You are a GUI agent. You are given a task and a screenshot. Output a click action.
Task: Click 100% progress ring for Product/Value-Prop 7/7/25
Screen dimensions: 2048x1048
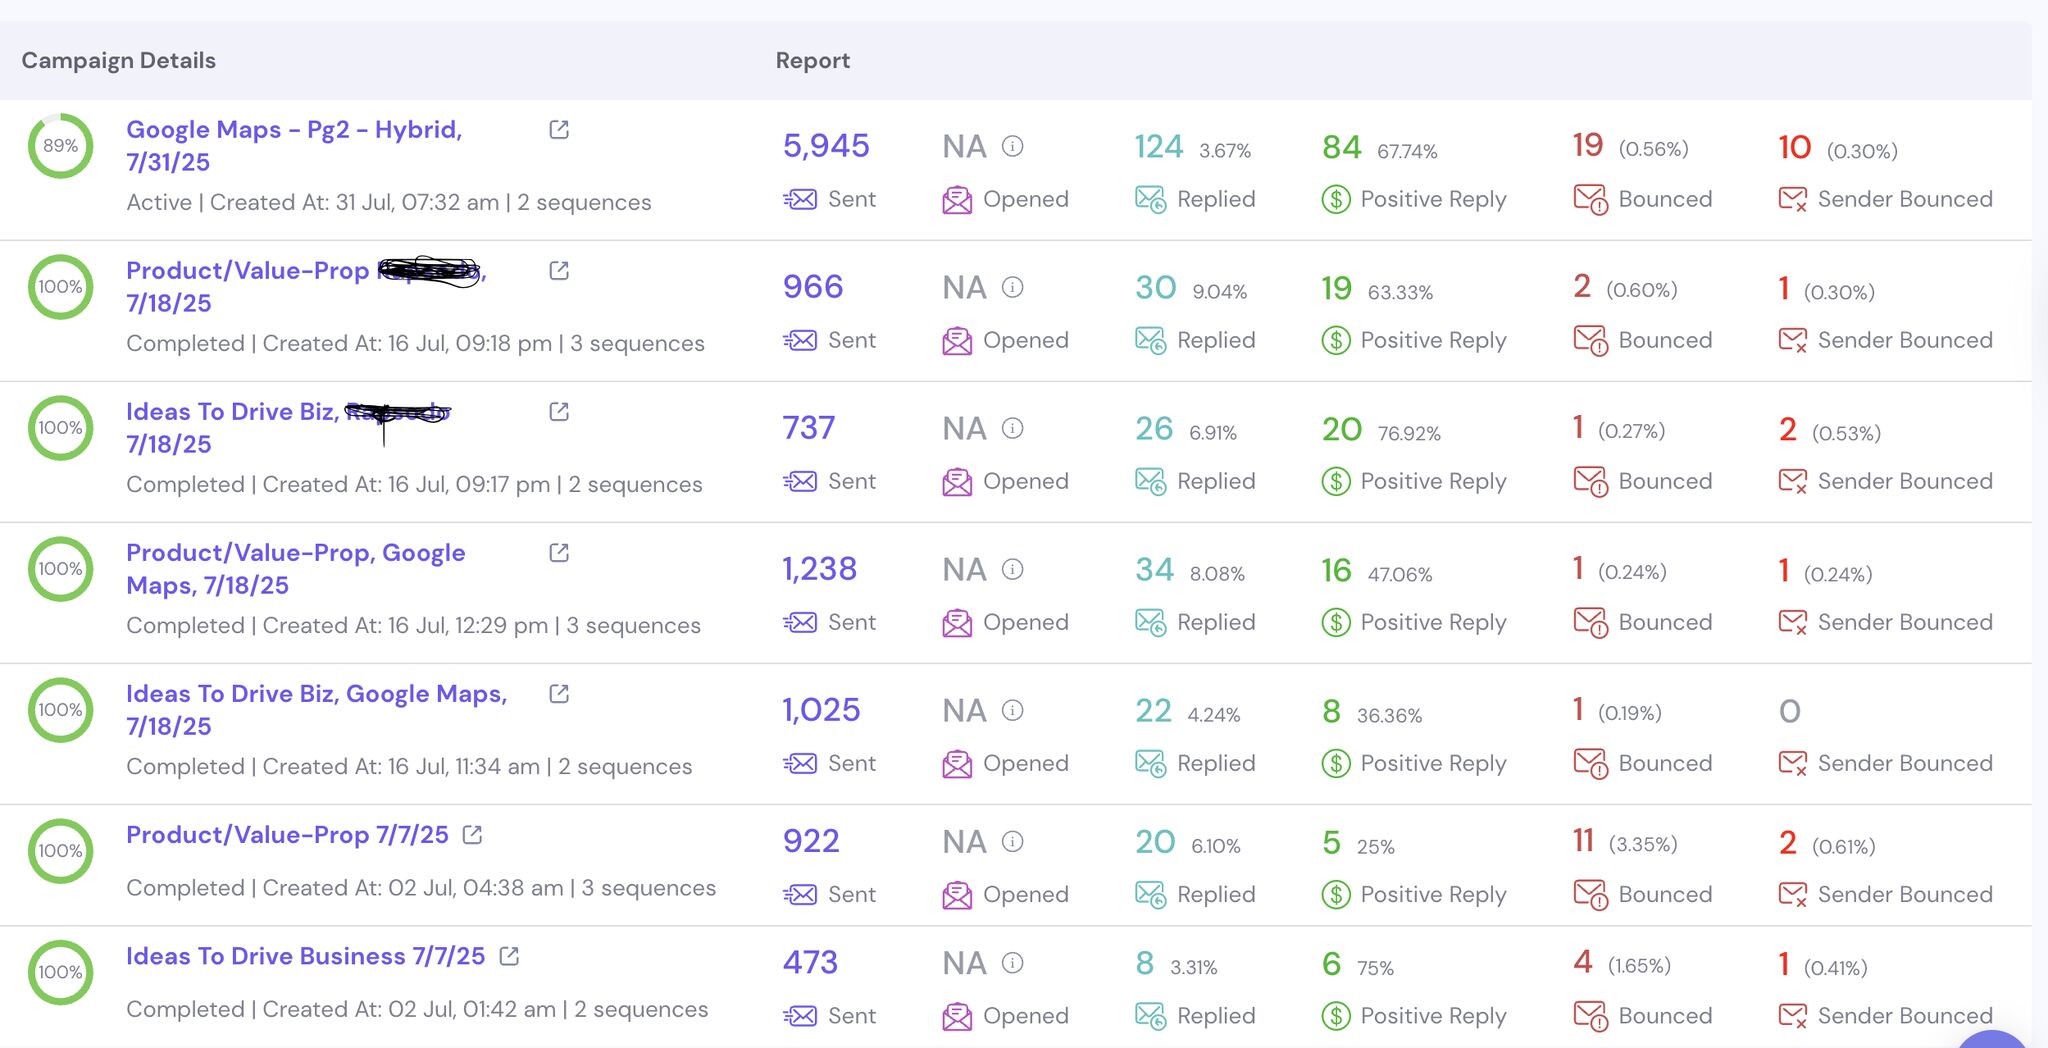[x=60, y=851]
